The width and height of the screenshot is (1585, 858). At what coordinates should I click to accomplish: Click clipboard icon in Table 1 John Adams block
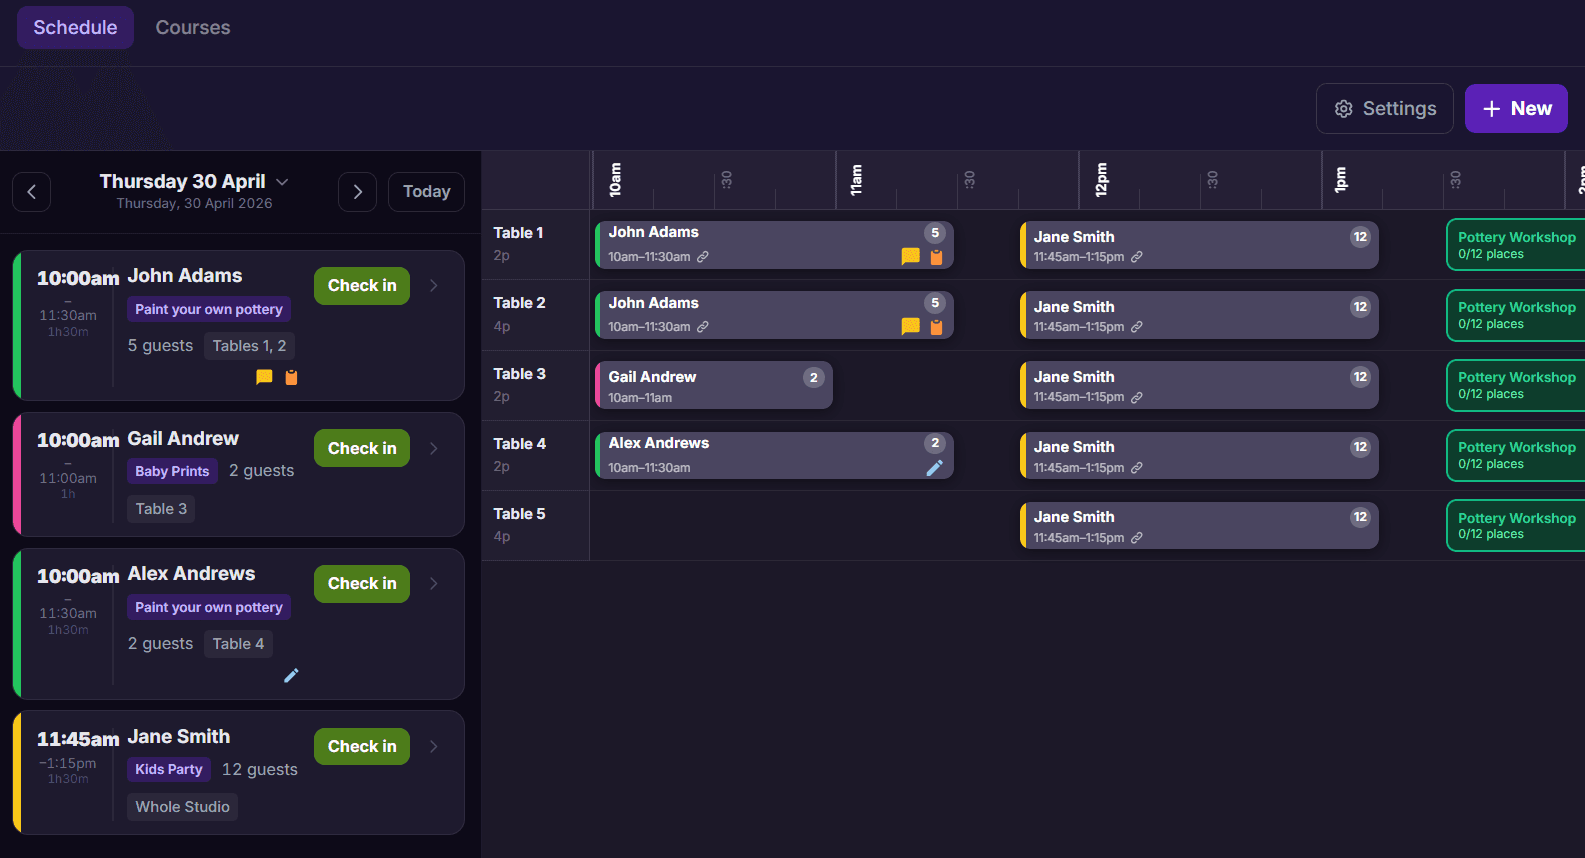pyautogui.click(x=936, y=257)
